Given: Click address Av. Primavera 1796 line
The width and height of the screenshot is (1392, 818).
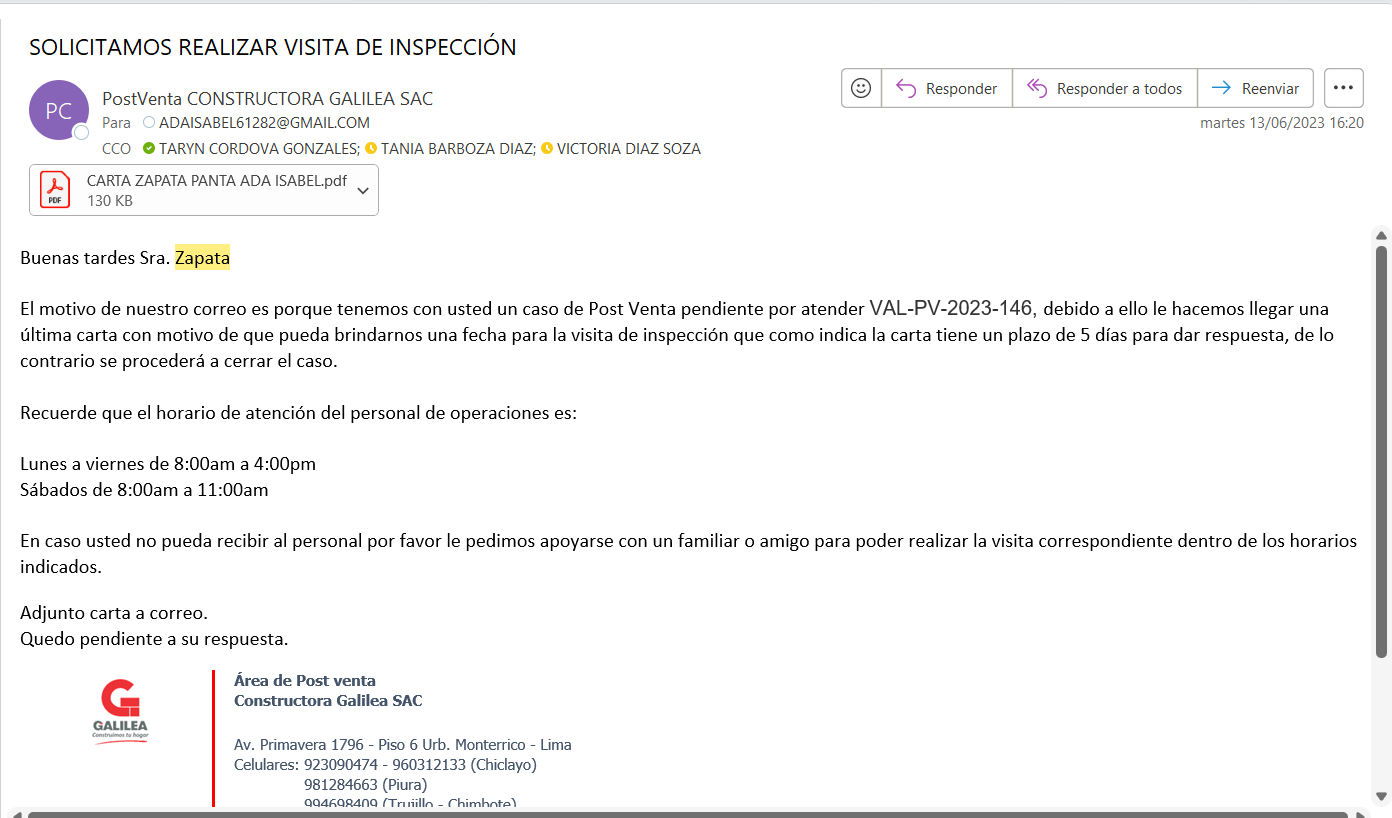Looking at the screenshot, I should pos(403,745).
